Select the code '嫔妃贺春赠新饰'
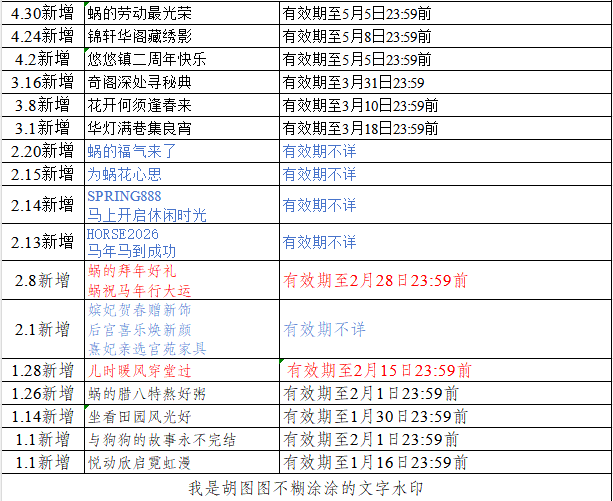 point(140,310)
